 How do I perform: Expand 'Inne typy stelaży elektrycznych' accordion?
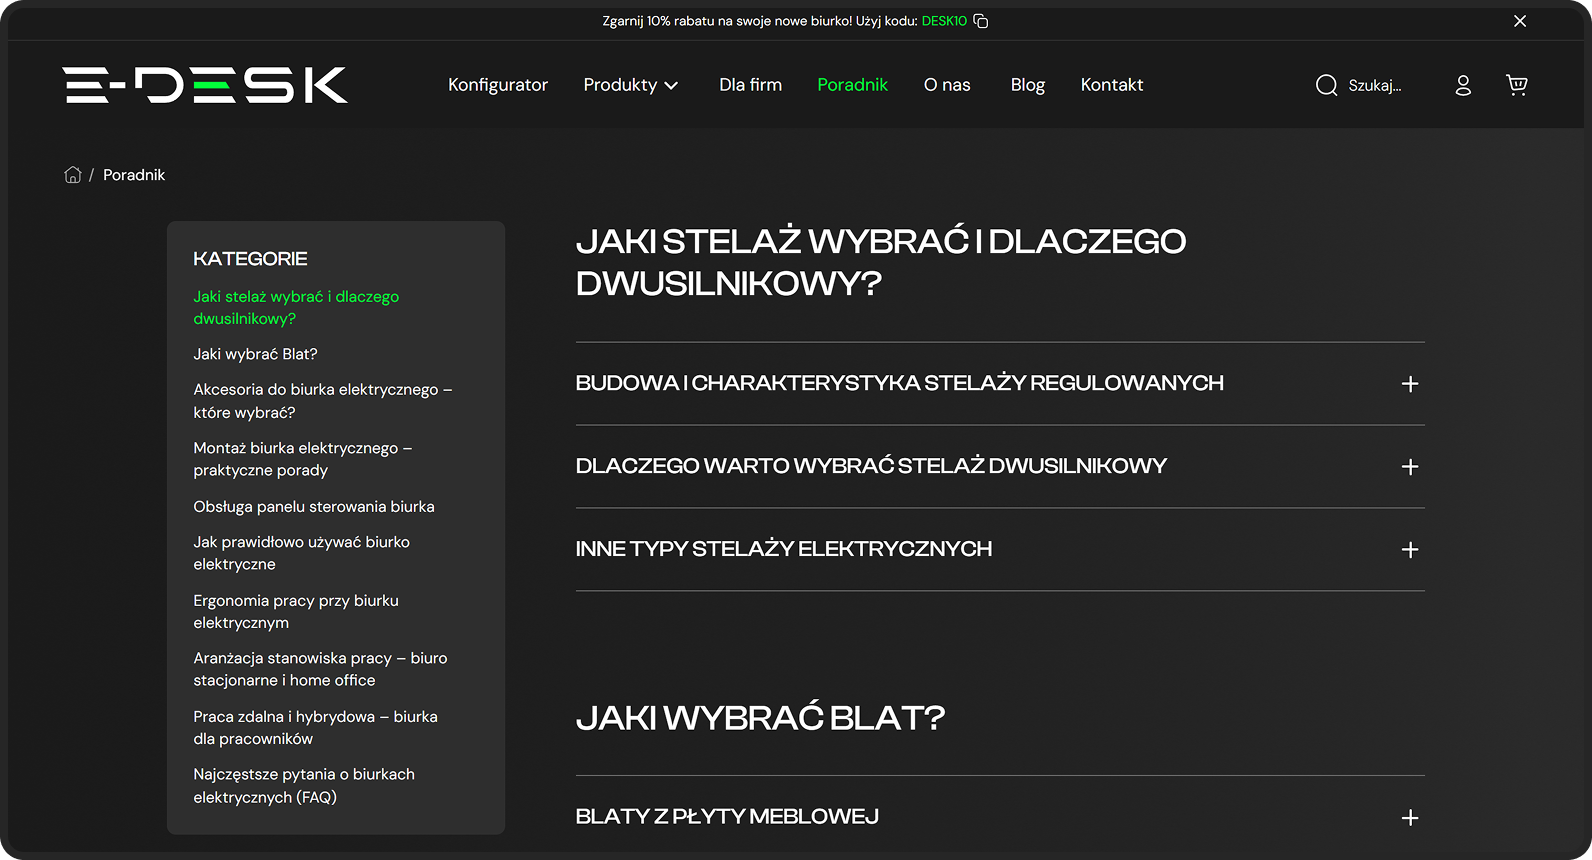(1409, 550)
